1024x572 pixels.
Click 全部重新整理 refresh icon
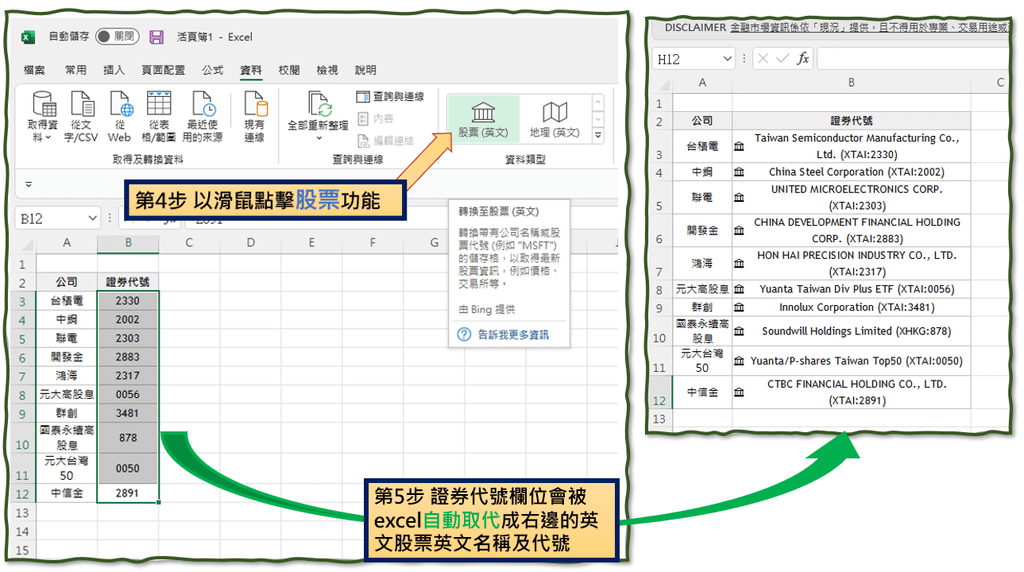click(318, 117)
